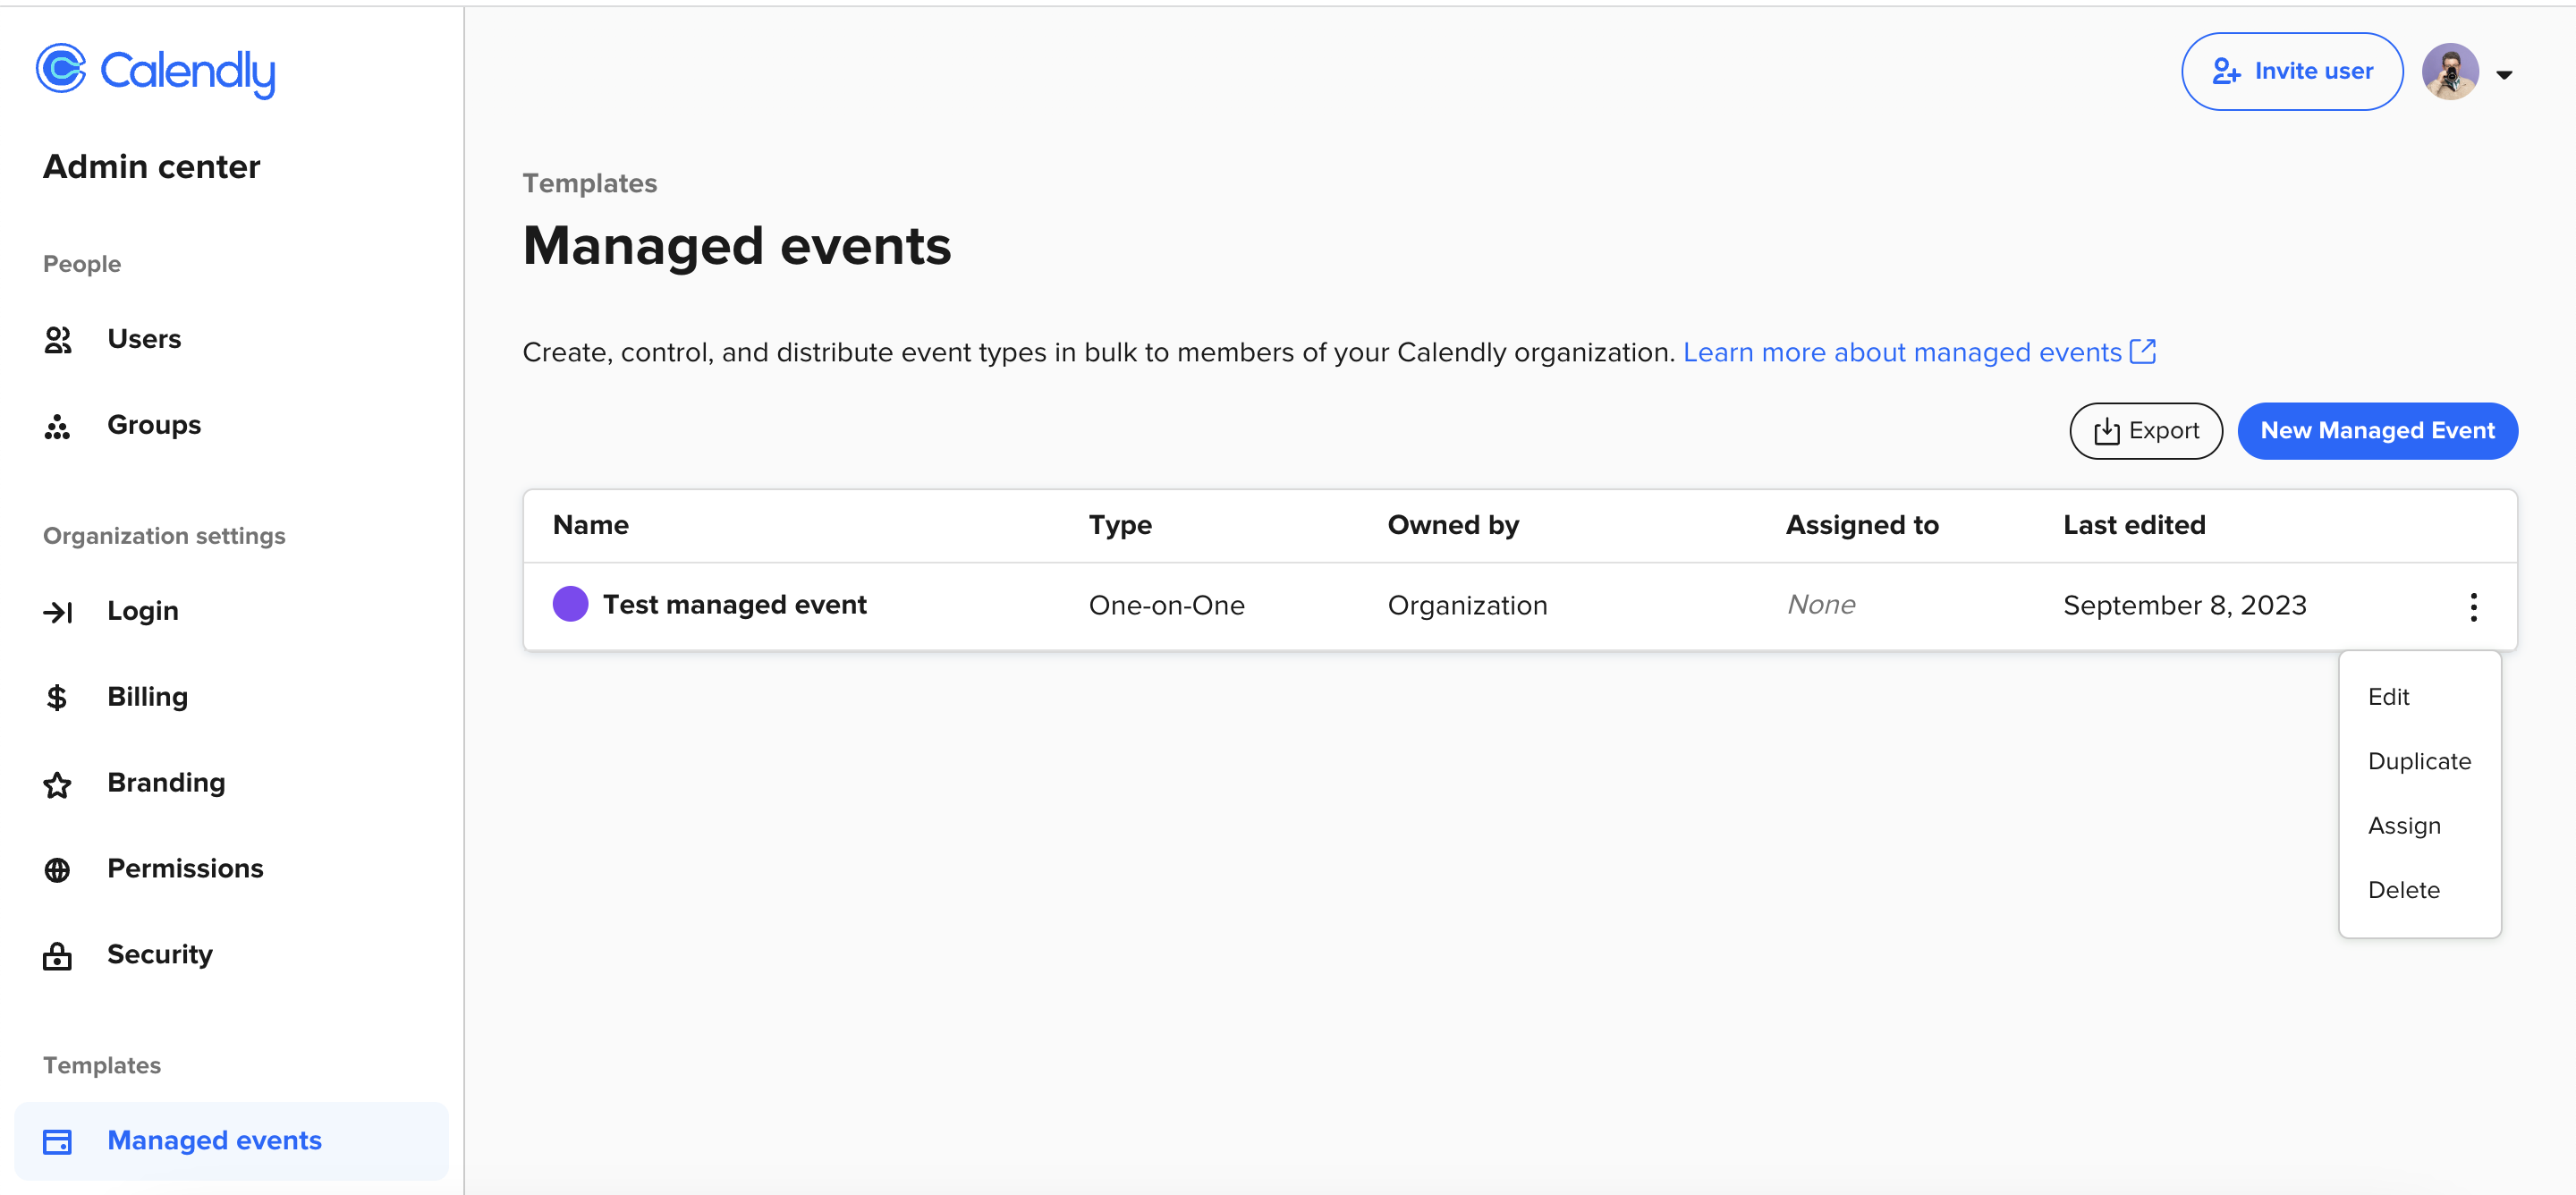Click the add-user icon in the Invite user button

(2226, 71)
